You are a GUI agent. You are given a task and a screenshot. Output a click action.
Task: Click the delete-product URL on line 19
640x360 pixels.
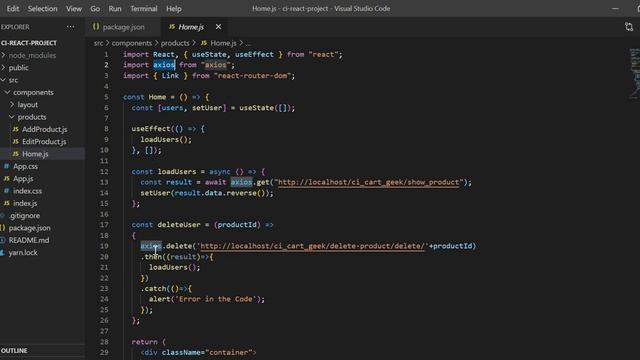click(x=312, y=246)
